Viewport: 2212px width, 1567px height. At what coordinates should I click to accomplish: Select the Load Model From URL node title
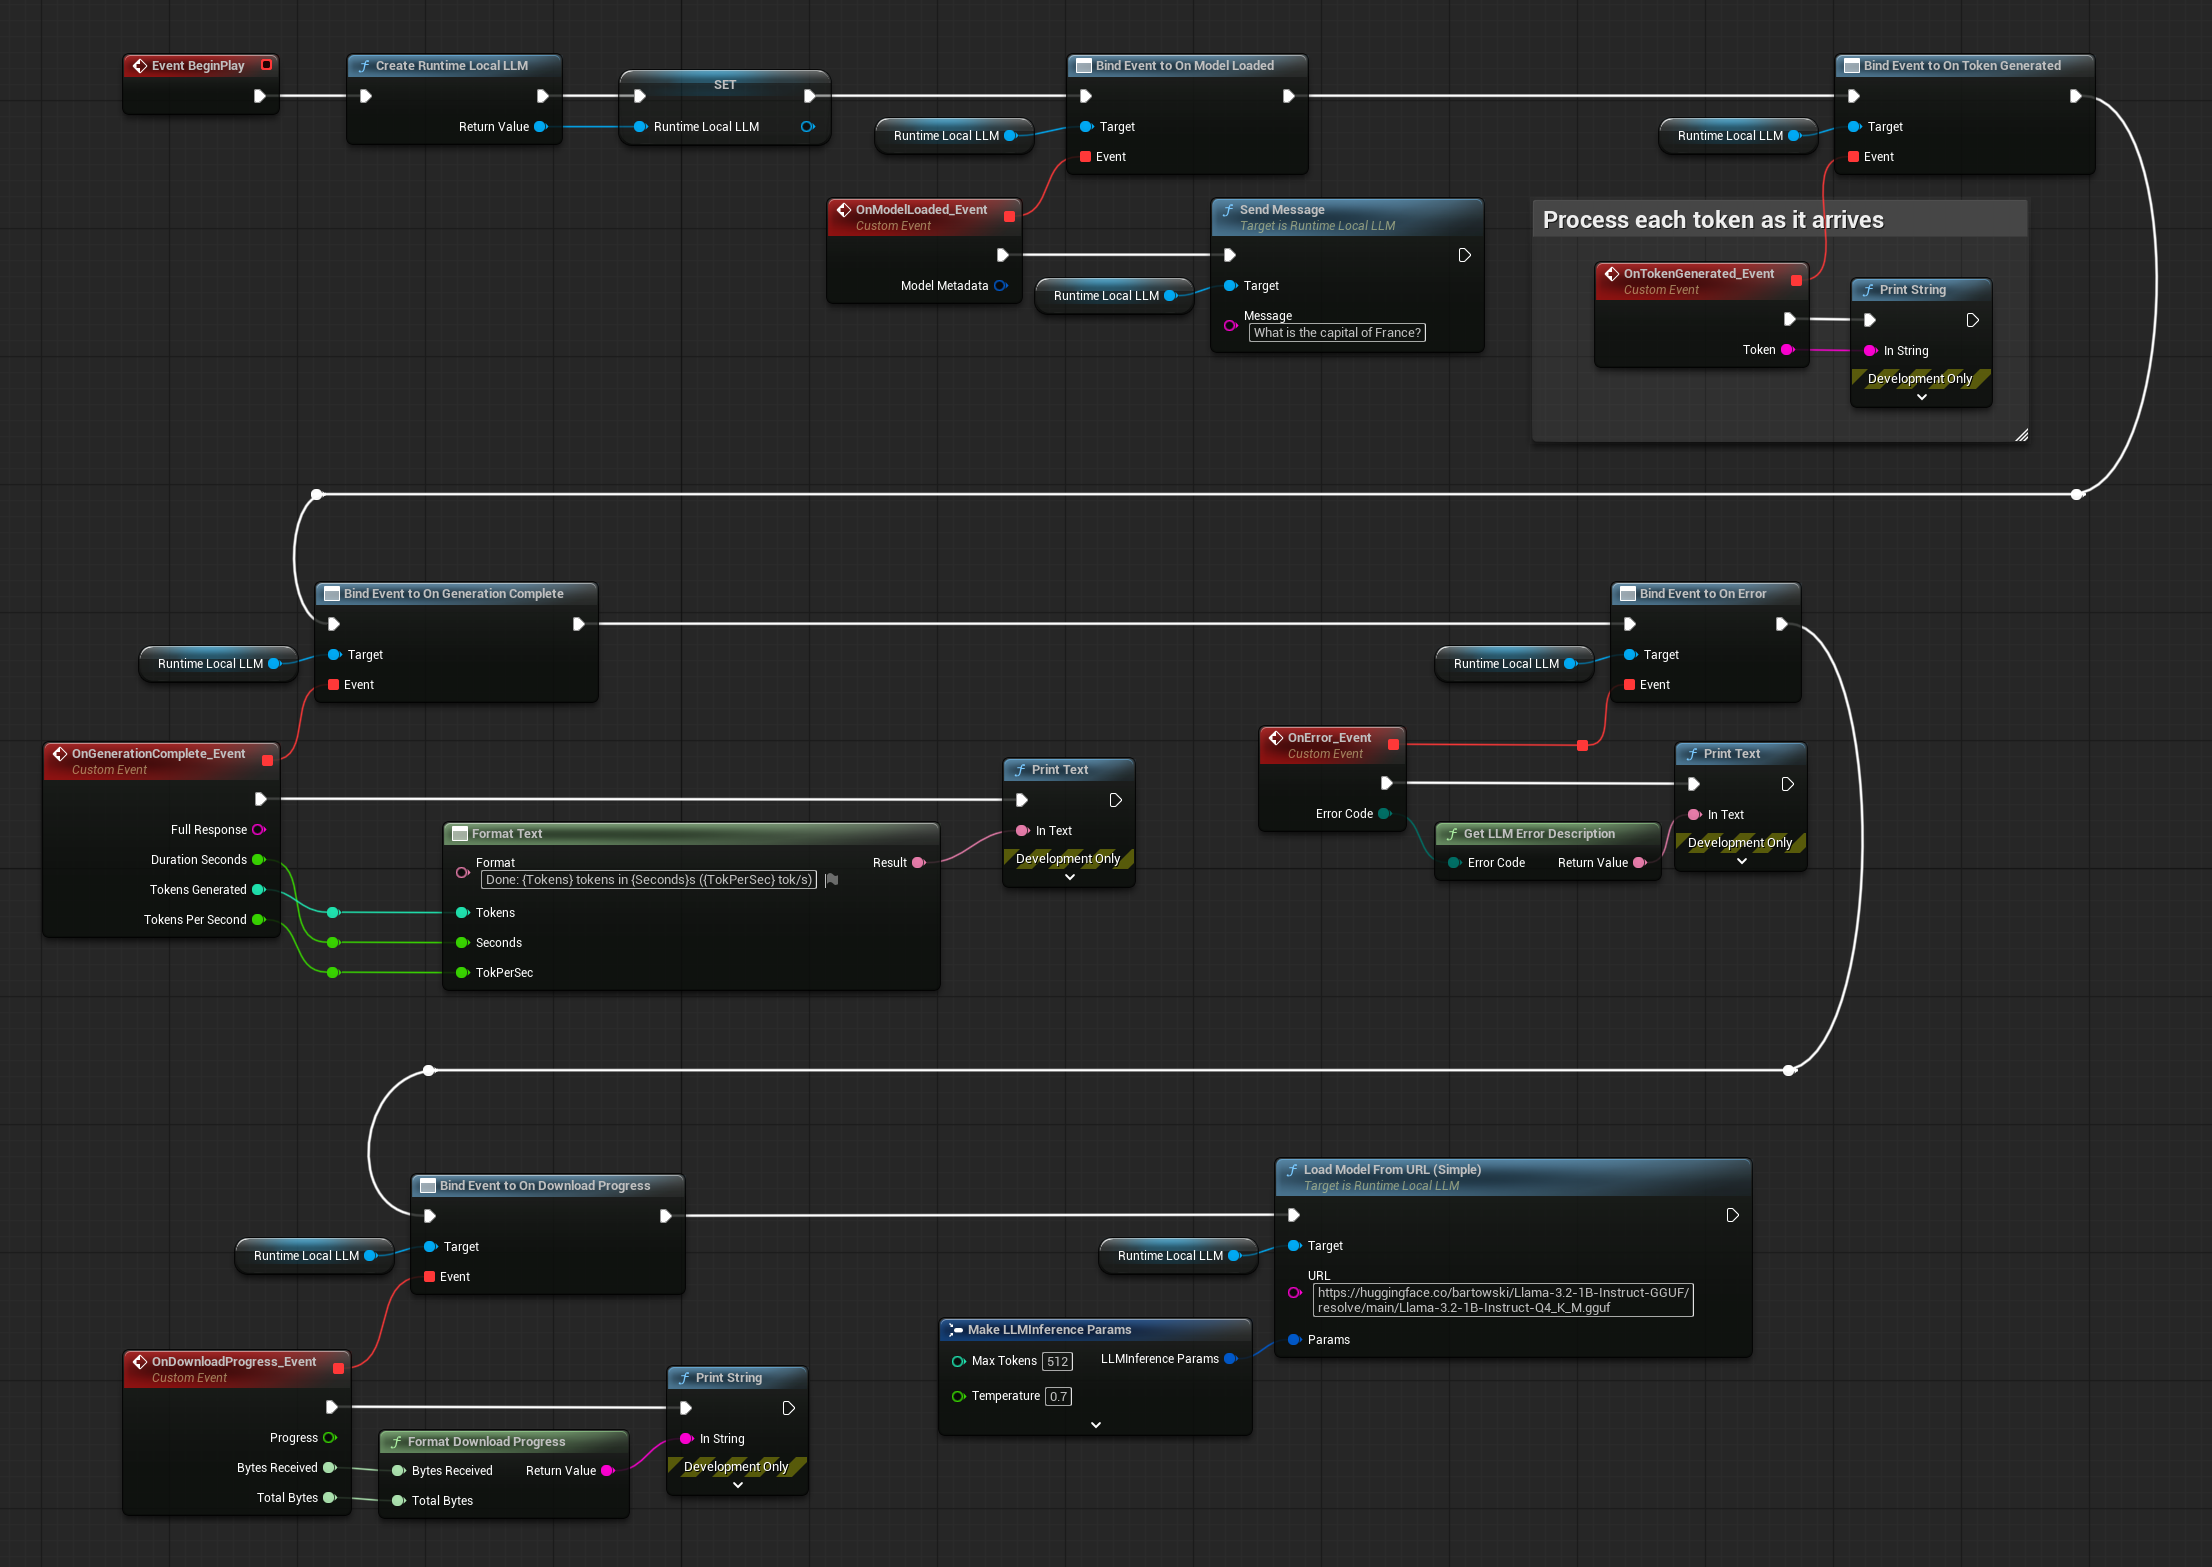1392,1170
